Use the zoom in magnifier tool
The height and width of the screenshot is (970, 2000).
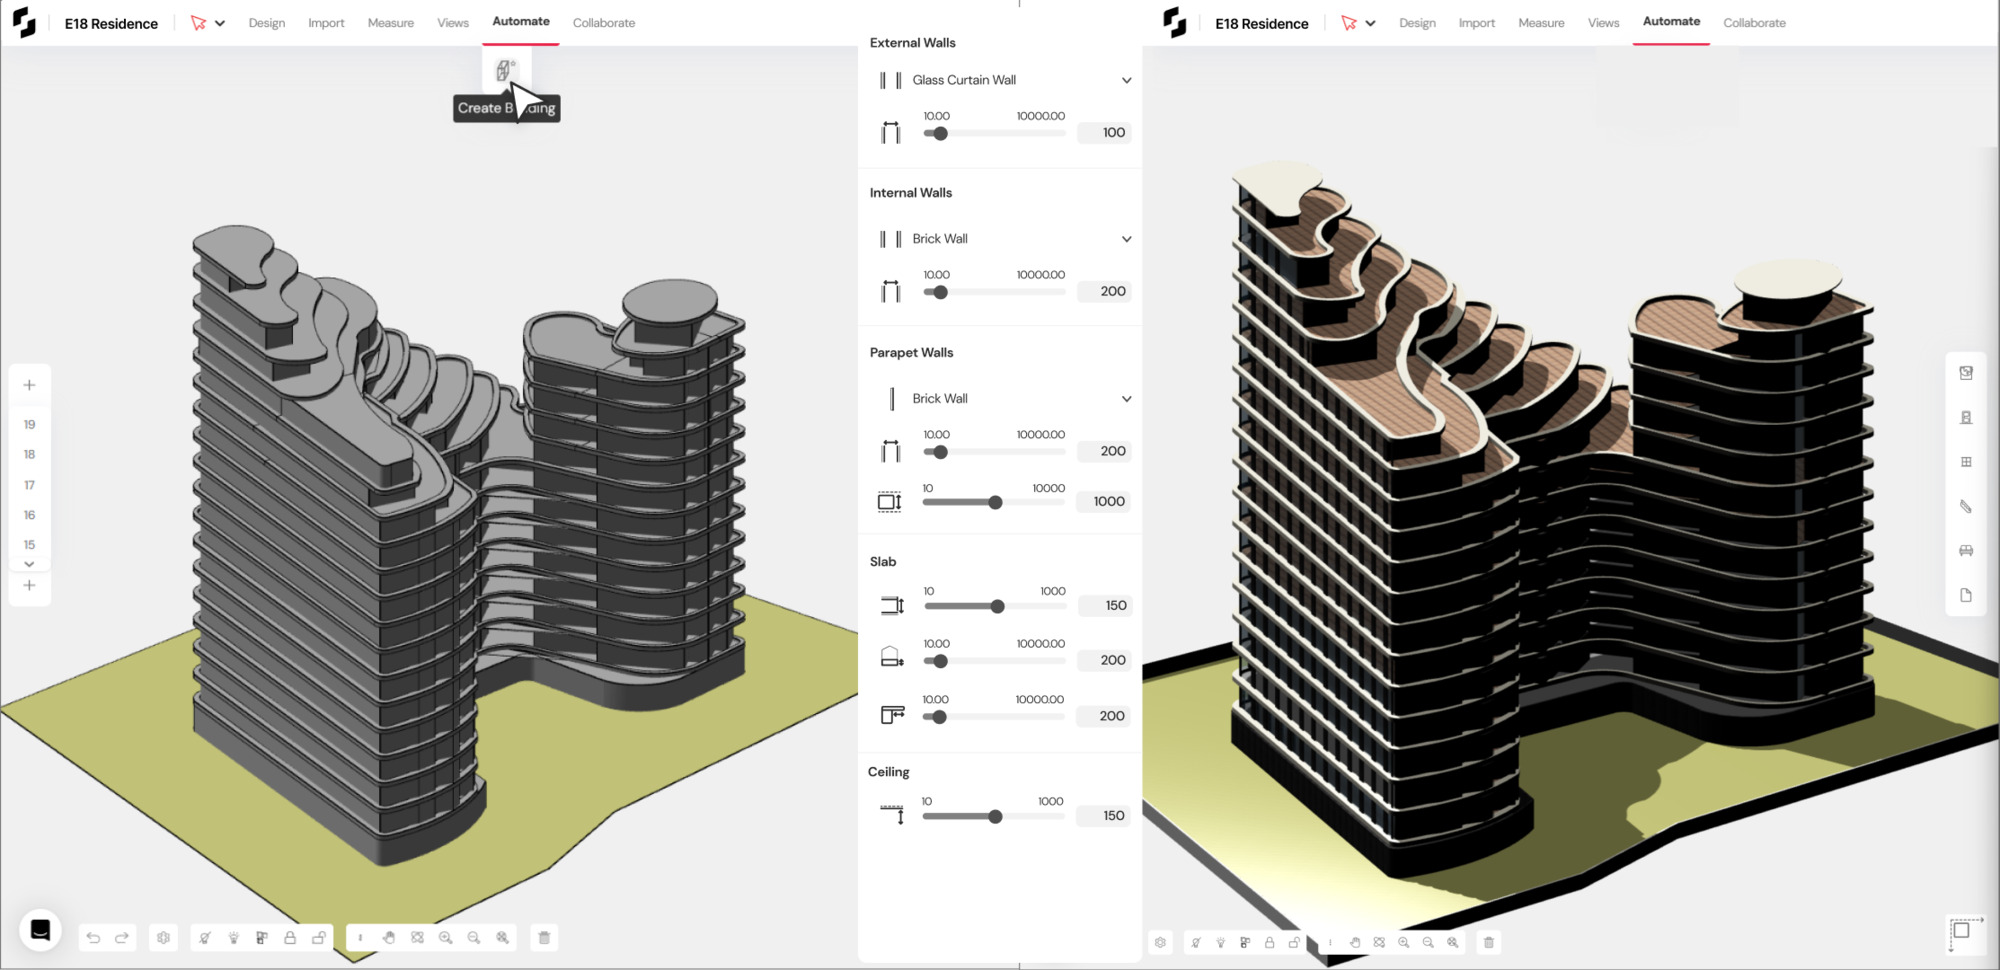tap(446, 938)
